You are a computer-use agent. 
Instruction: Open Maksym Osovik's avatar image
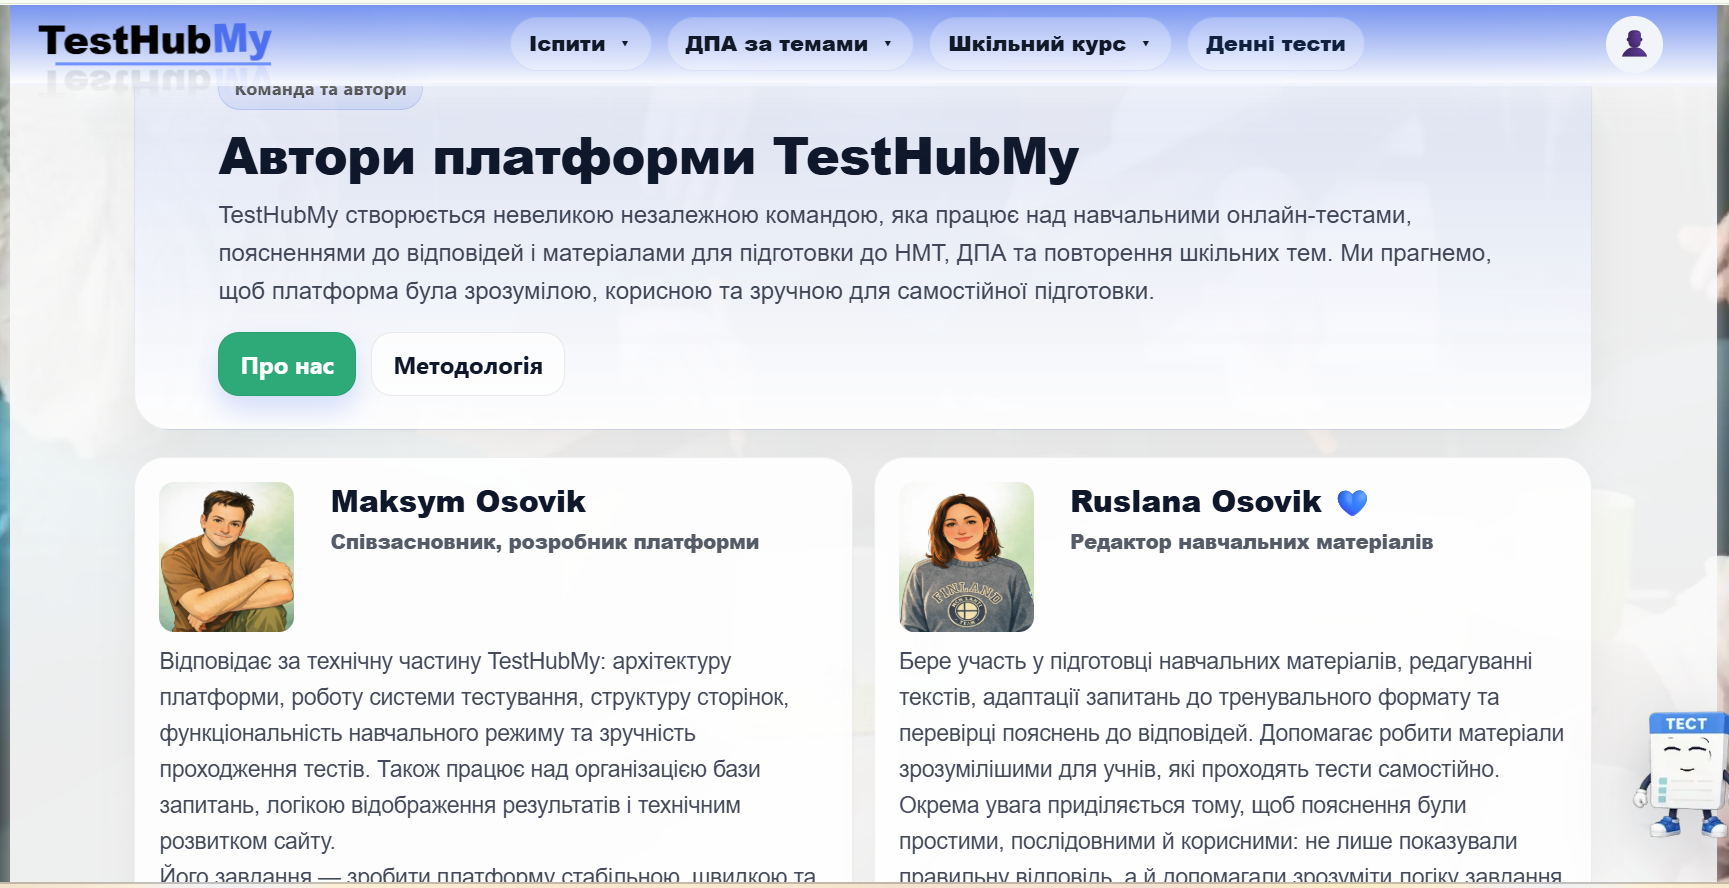(227, 557)
